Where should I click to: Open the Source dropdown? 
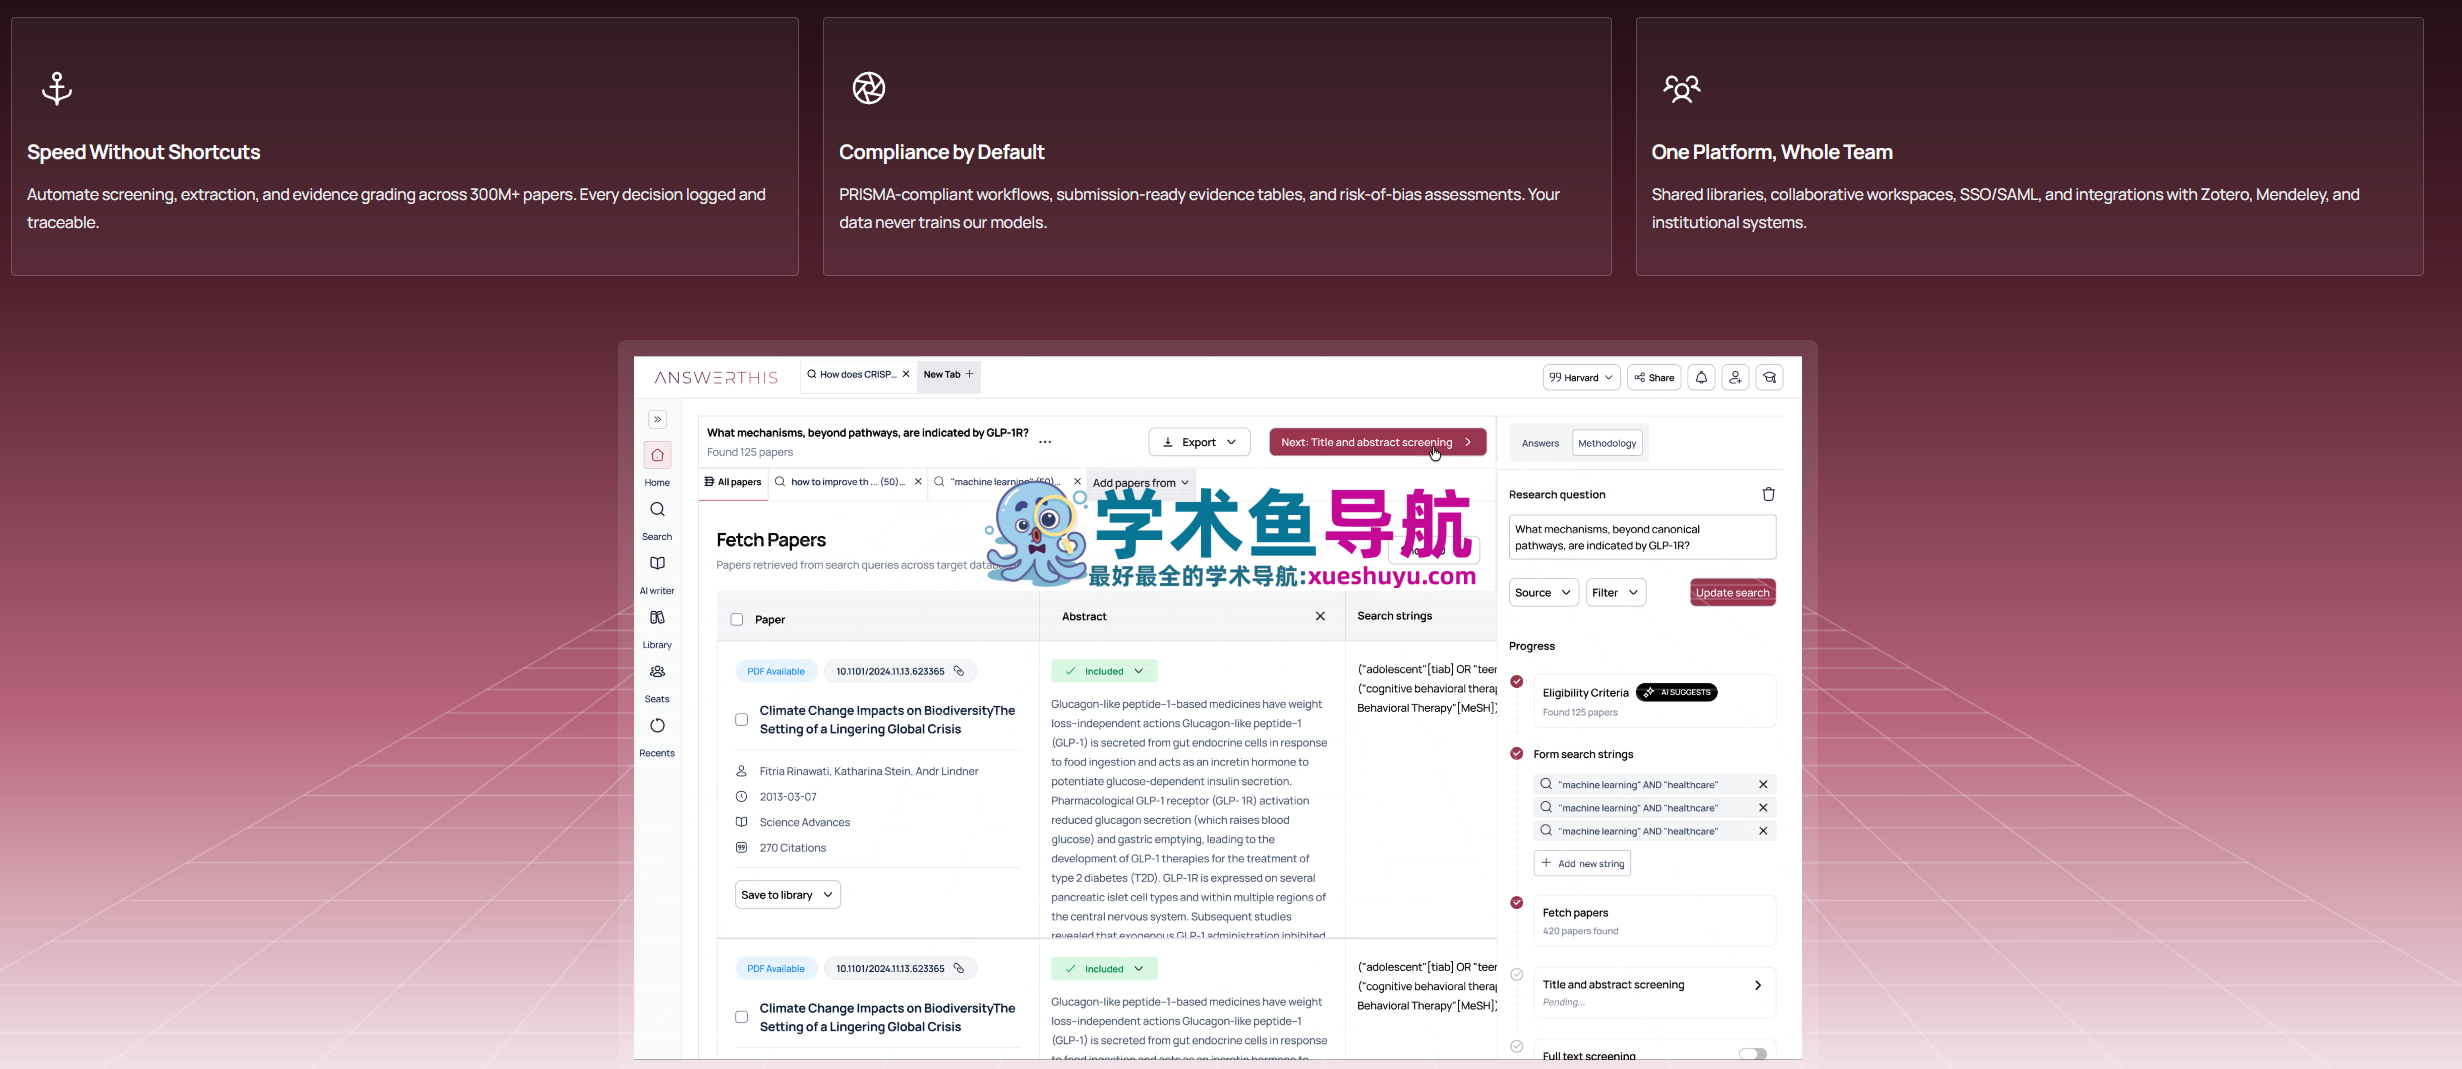pos(1543,592)
